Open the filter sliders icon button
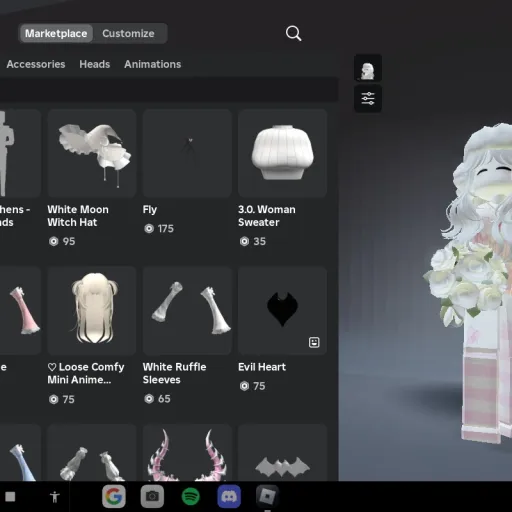This screenshot has width=512, height=512. (368, 99)
